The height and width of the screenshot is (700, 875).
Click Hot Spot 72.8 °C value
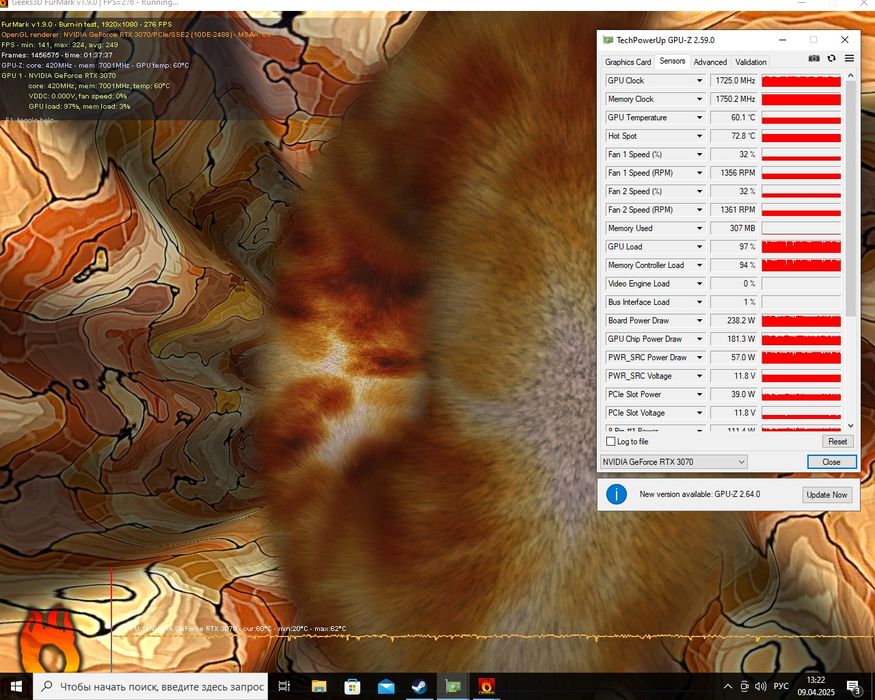[733, 136]
